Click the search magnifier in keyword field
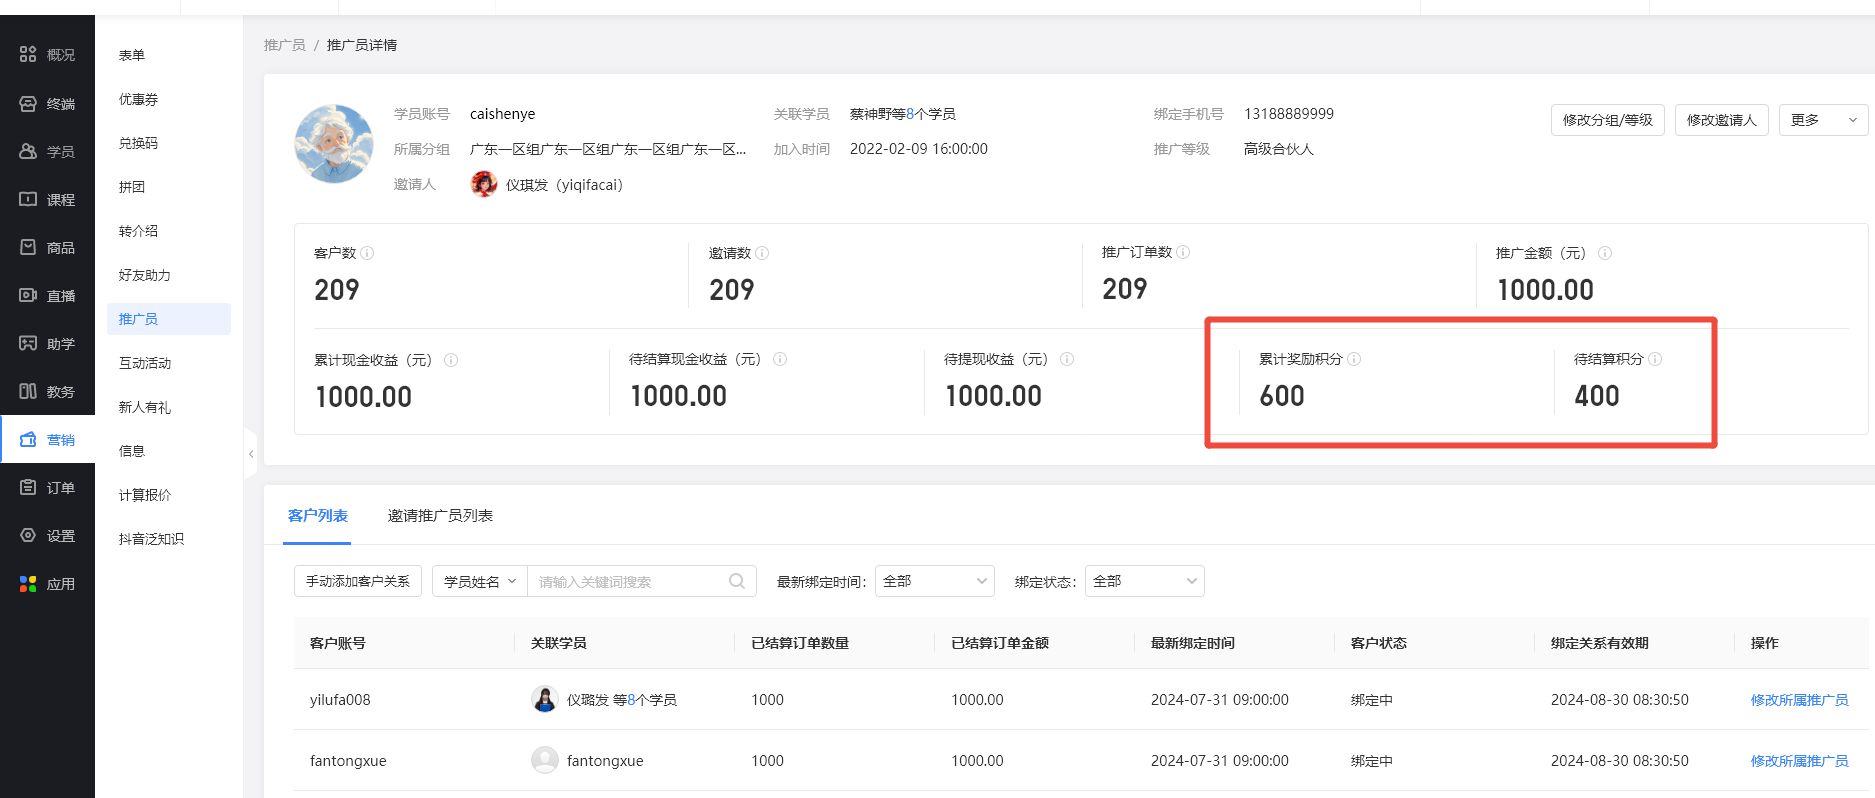Image resolution: width=1875 pixels, height=798 pixels. (737, 581)
